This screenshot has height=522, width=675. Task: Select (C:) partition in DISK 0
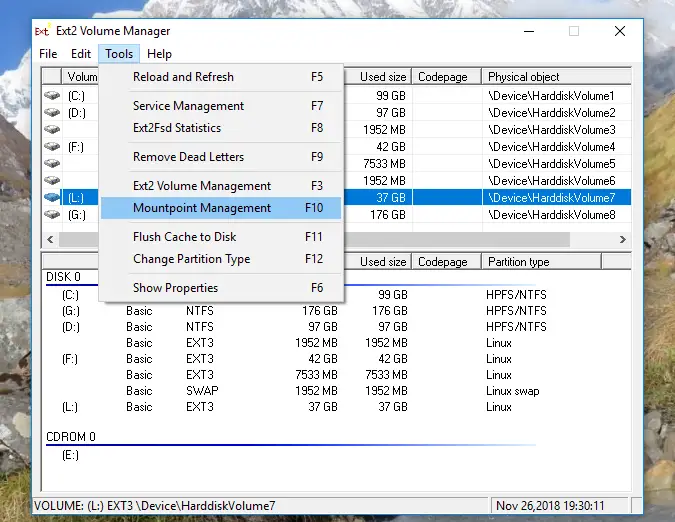pos(70,295)
